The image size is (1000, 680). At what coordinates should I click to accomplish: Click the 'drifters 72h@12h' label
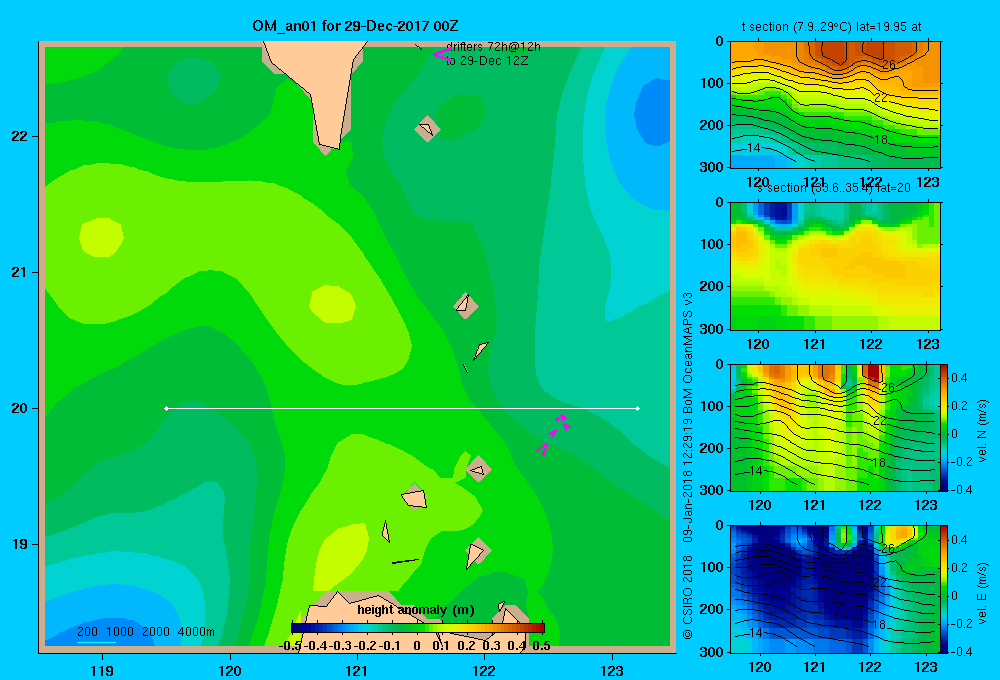493,47
